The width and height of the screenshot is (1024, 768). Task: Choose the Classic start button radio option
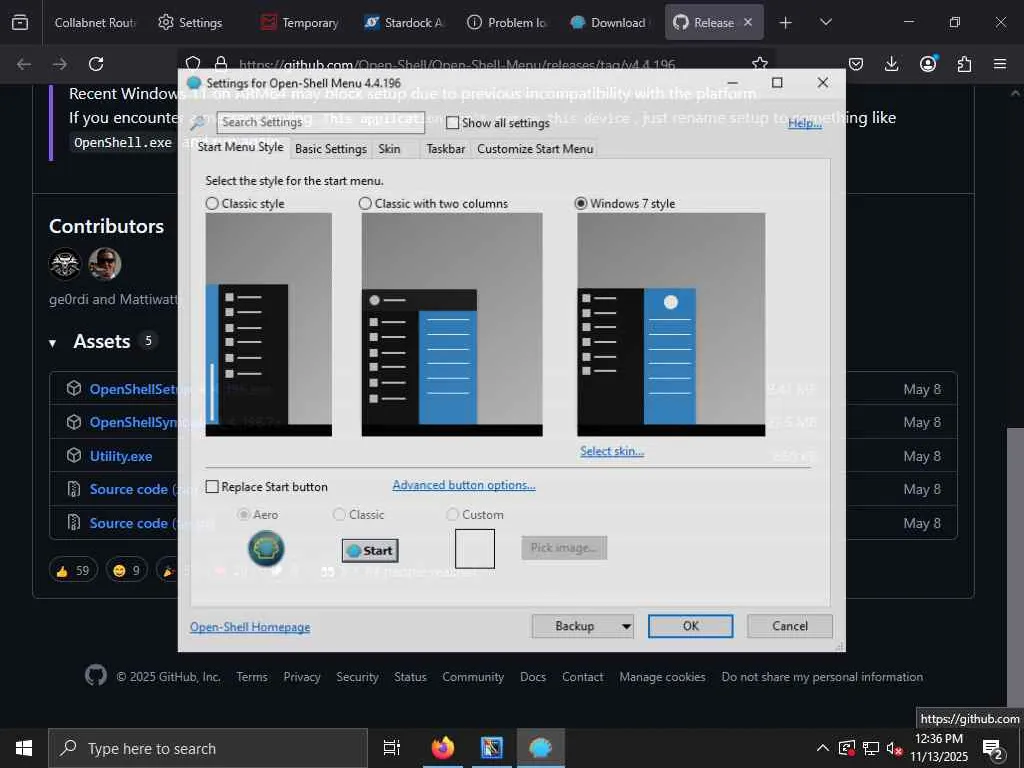click(x=339, y=515)
